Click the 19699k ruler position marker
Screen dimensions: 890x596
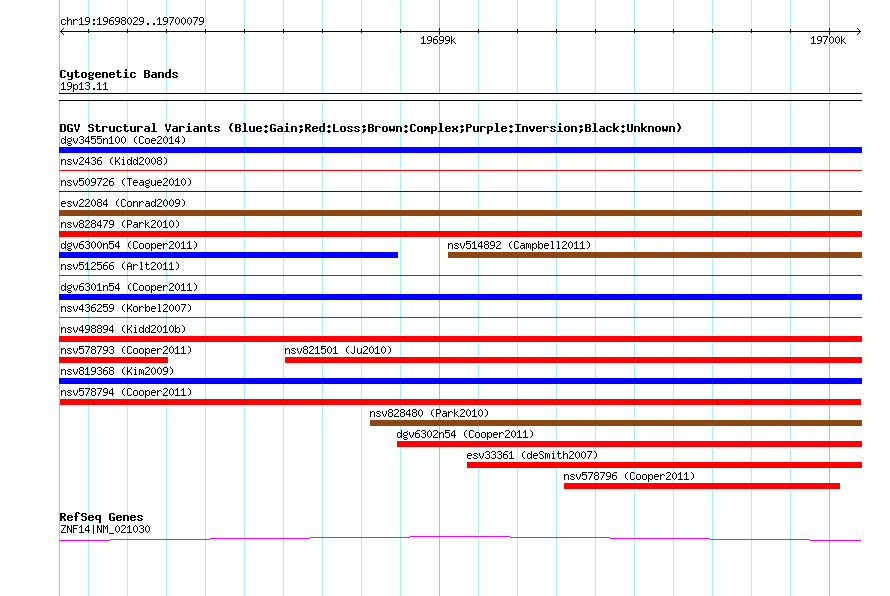tap(438, 40)
